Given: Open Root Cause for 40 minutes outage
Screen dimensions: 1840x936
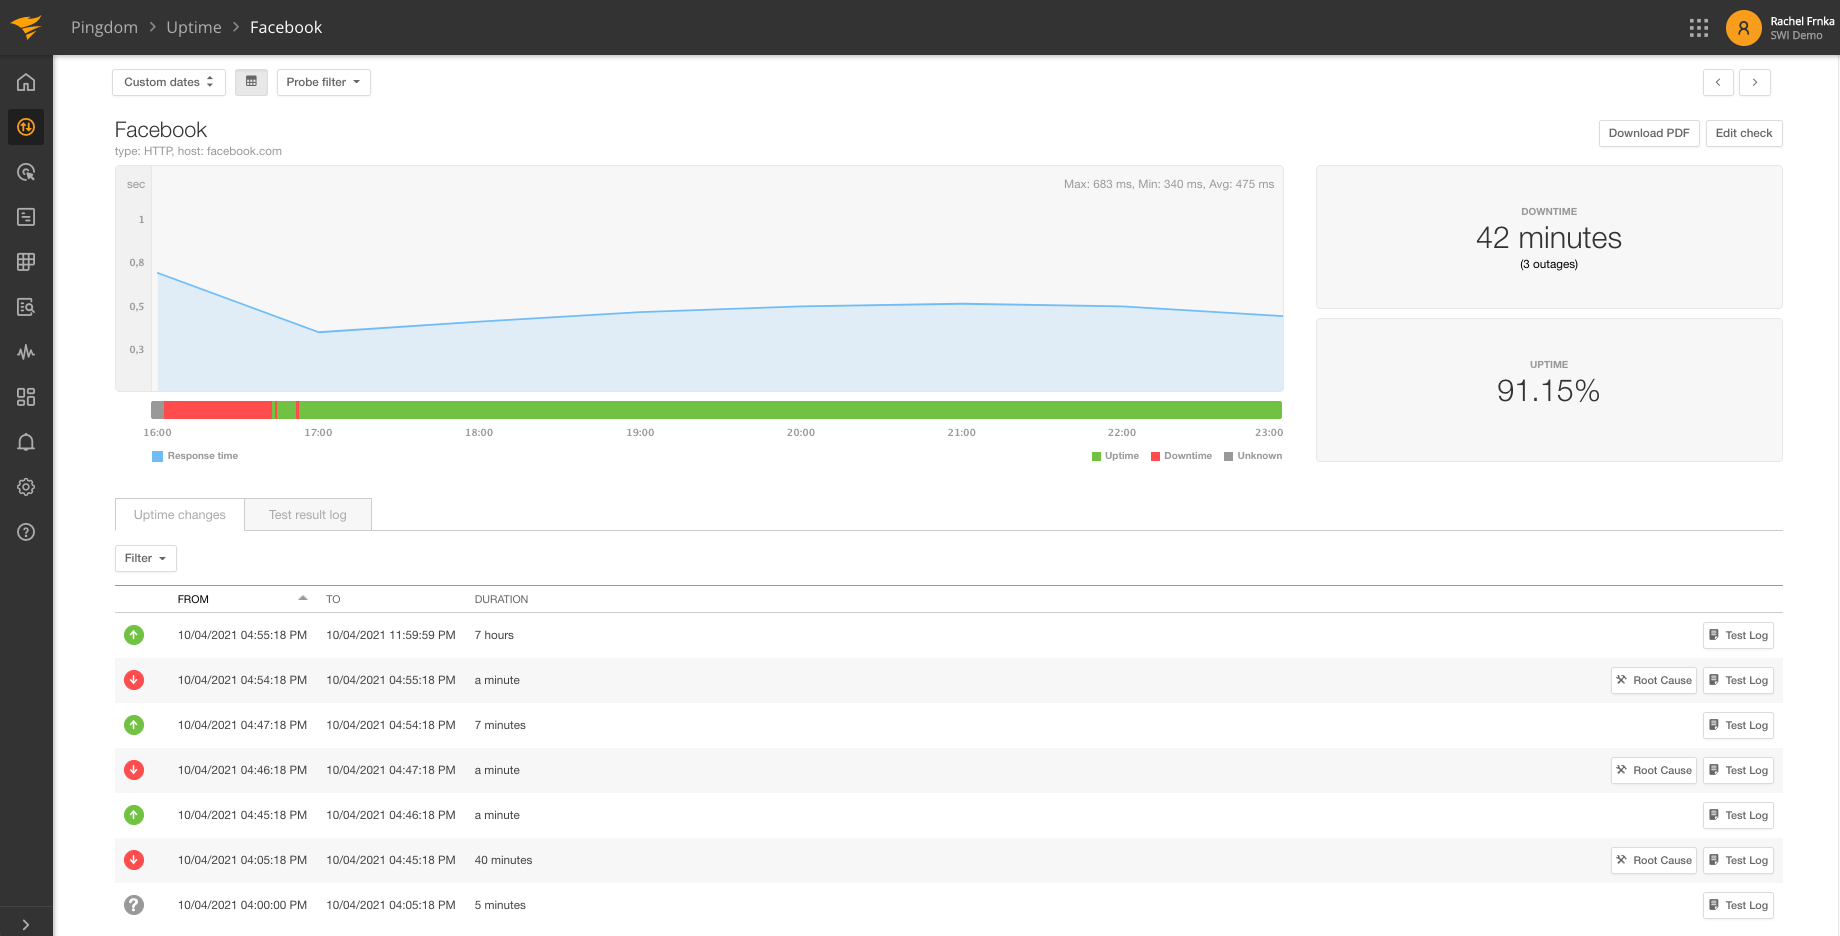Looking at the screenshot, I should (x=1654, y=860).
